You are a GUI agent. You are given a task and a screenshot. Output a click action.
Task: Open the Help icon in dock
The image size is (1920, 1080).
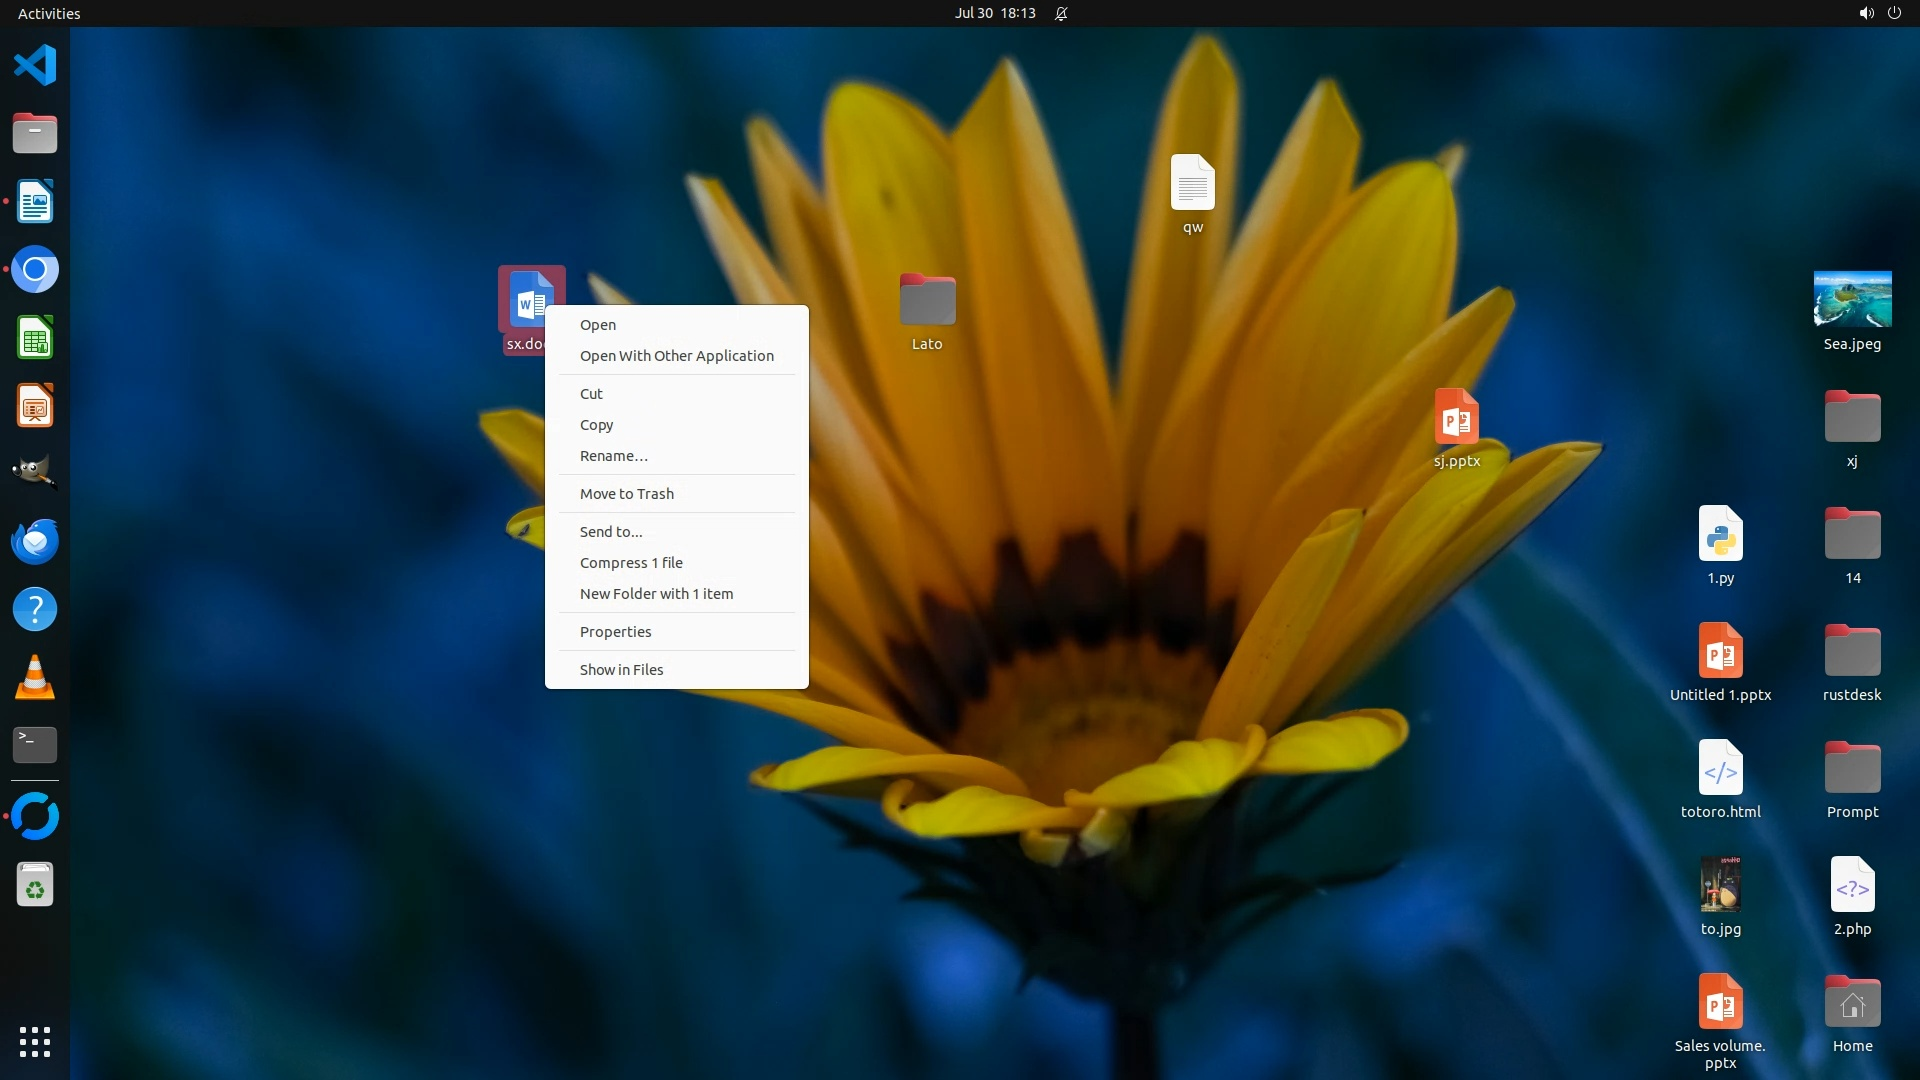click(35, 609)
